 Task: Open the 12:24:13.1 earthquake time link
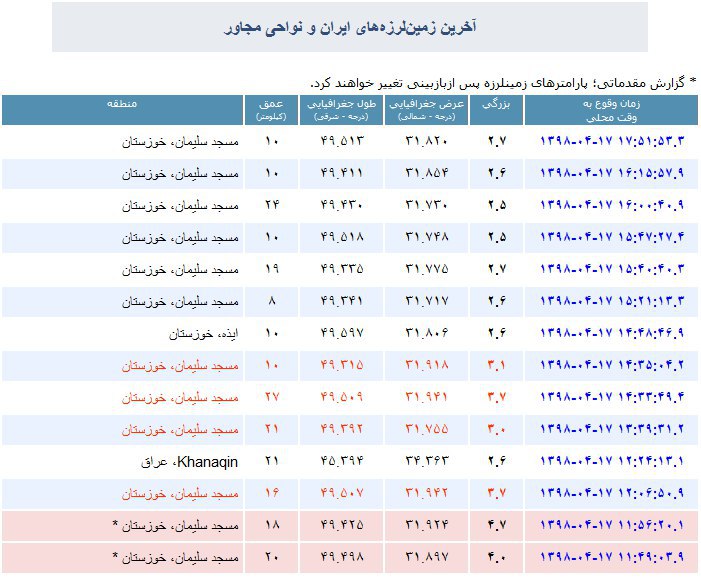(612, 462)
